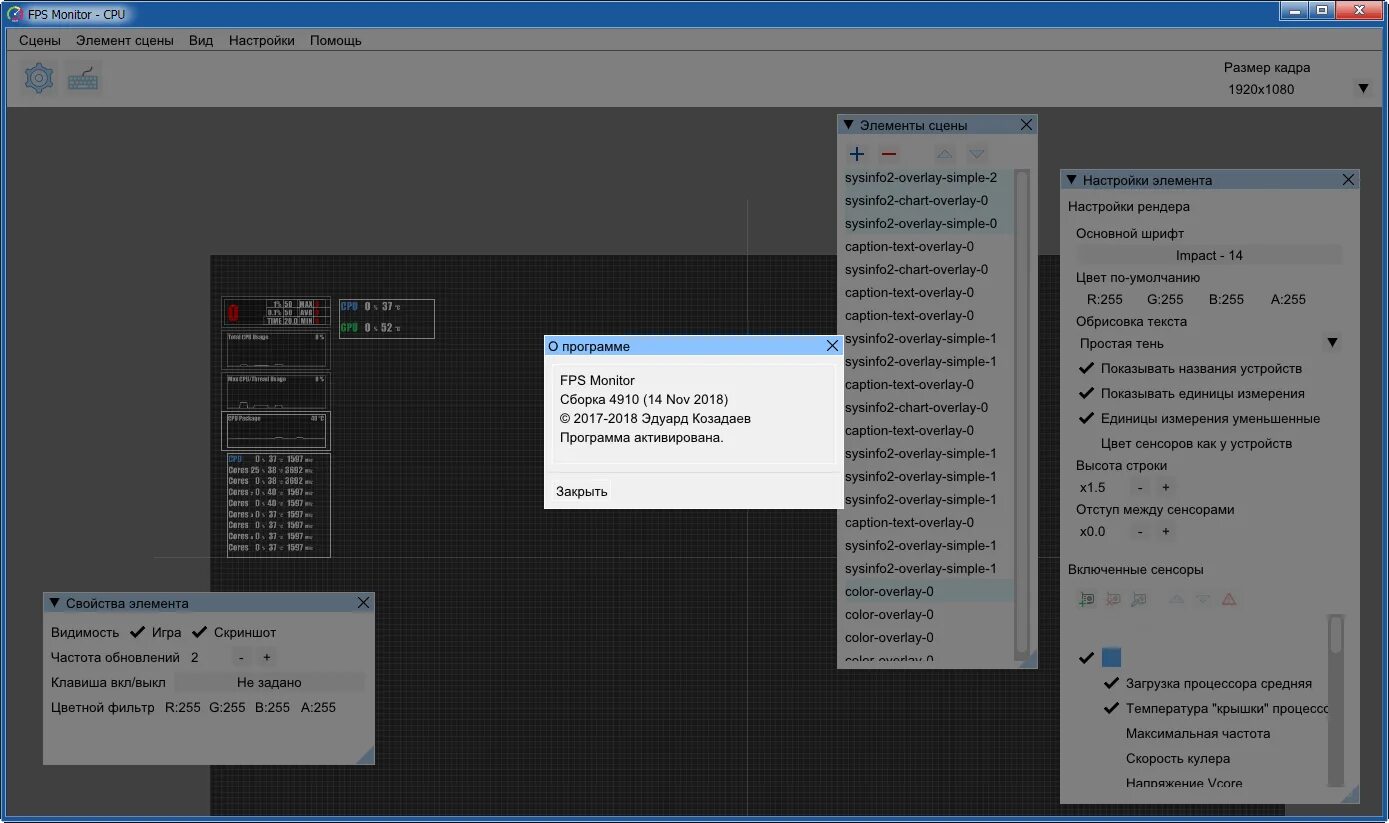Click the green add-sensor icon
This screenshot has height=823, width=1389.
(x=1087, y=600)
